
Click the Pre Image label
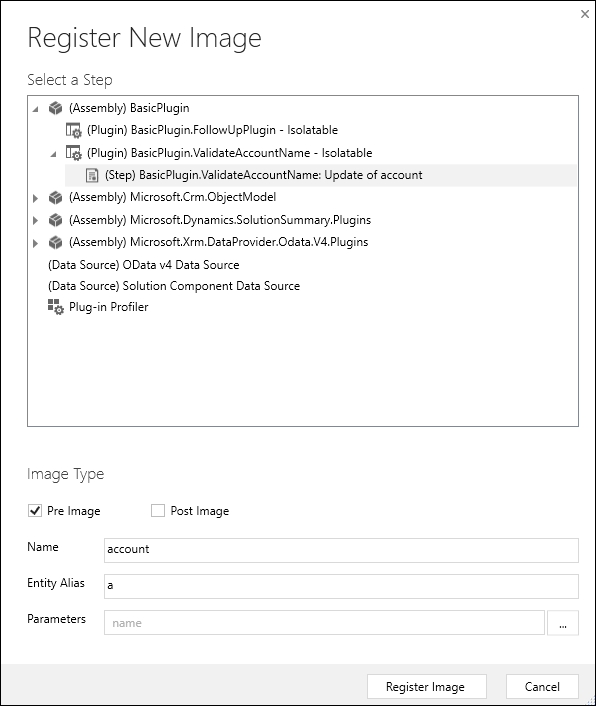[x=74, y=511]
